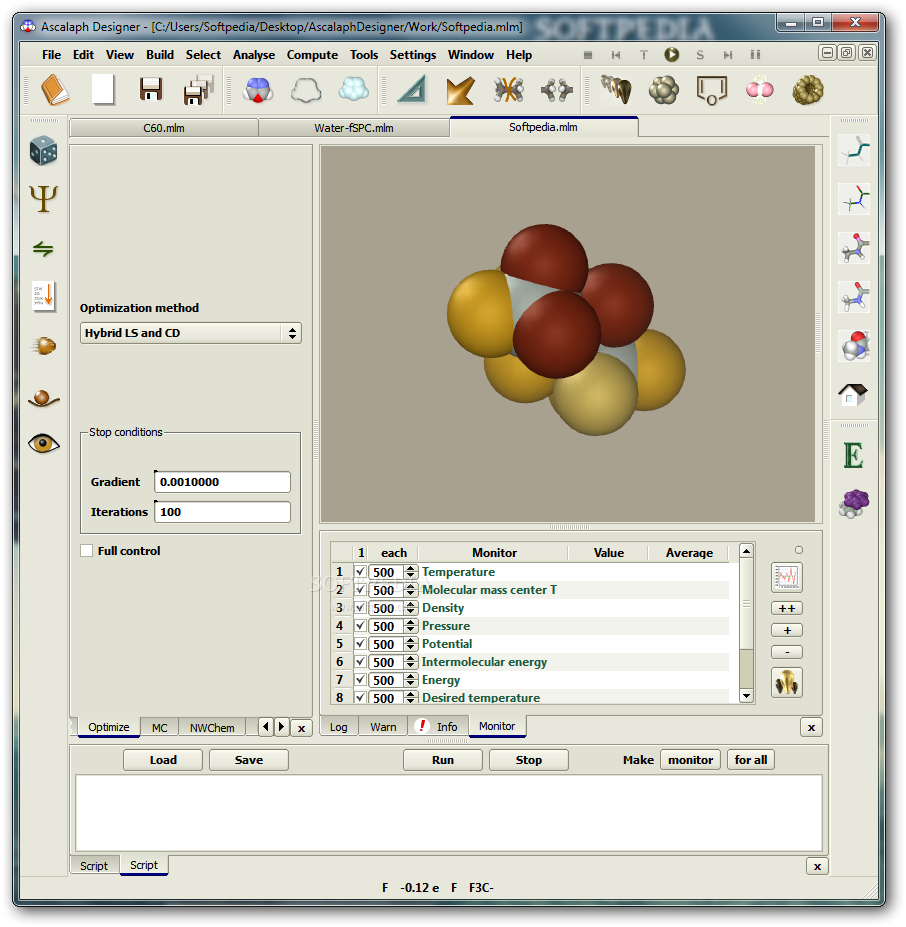Uncheck the Desired temperature checkbox
906x927 pixels.
360,698
